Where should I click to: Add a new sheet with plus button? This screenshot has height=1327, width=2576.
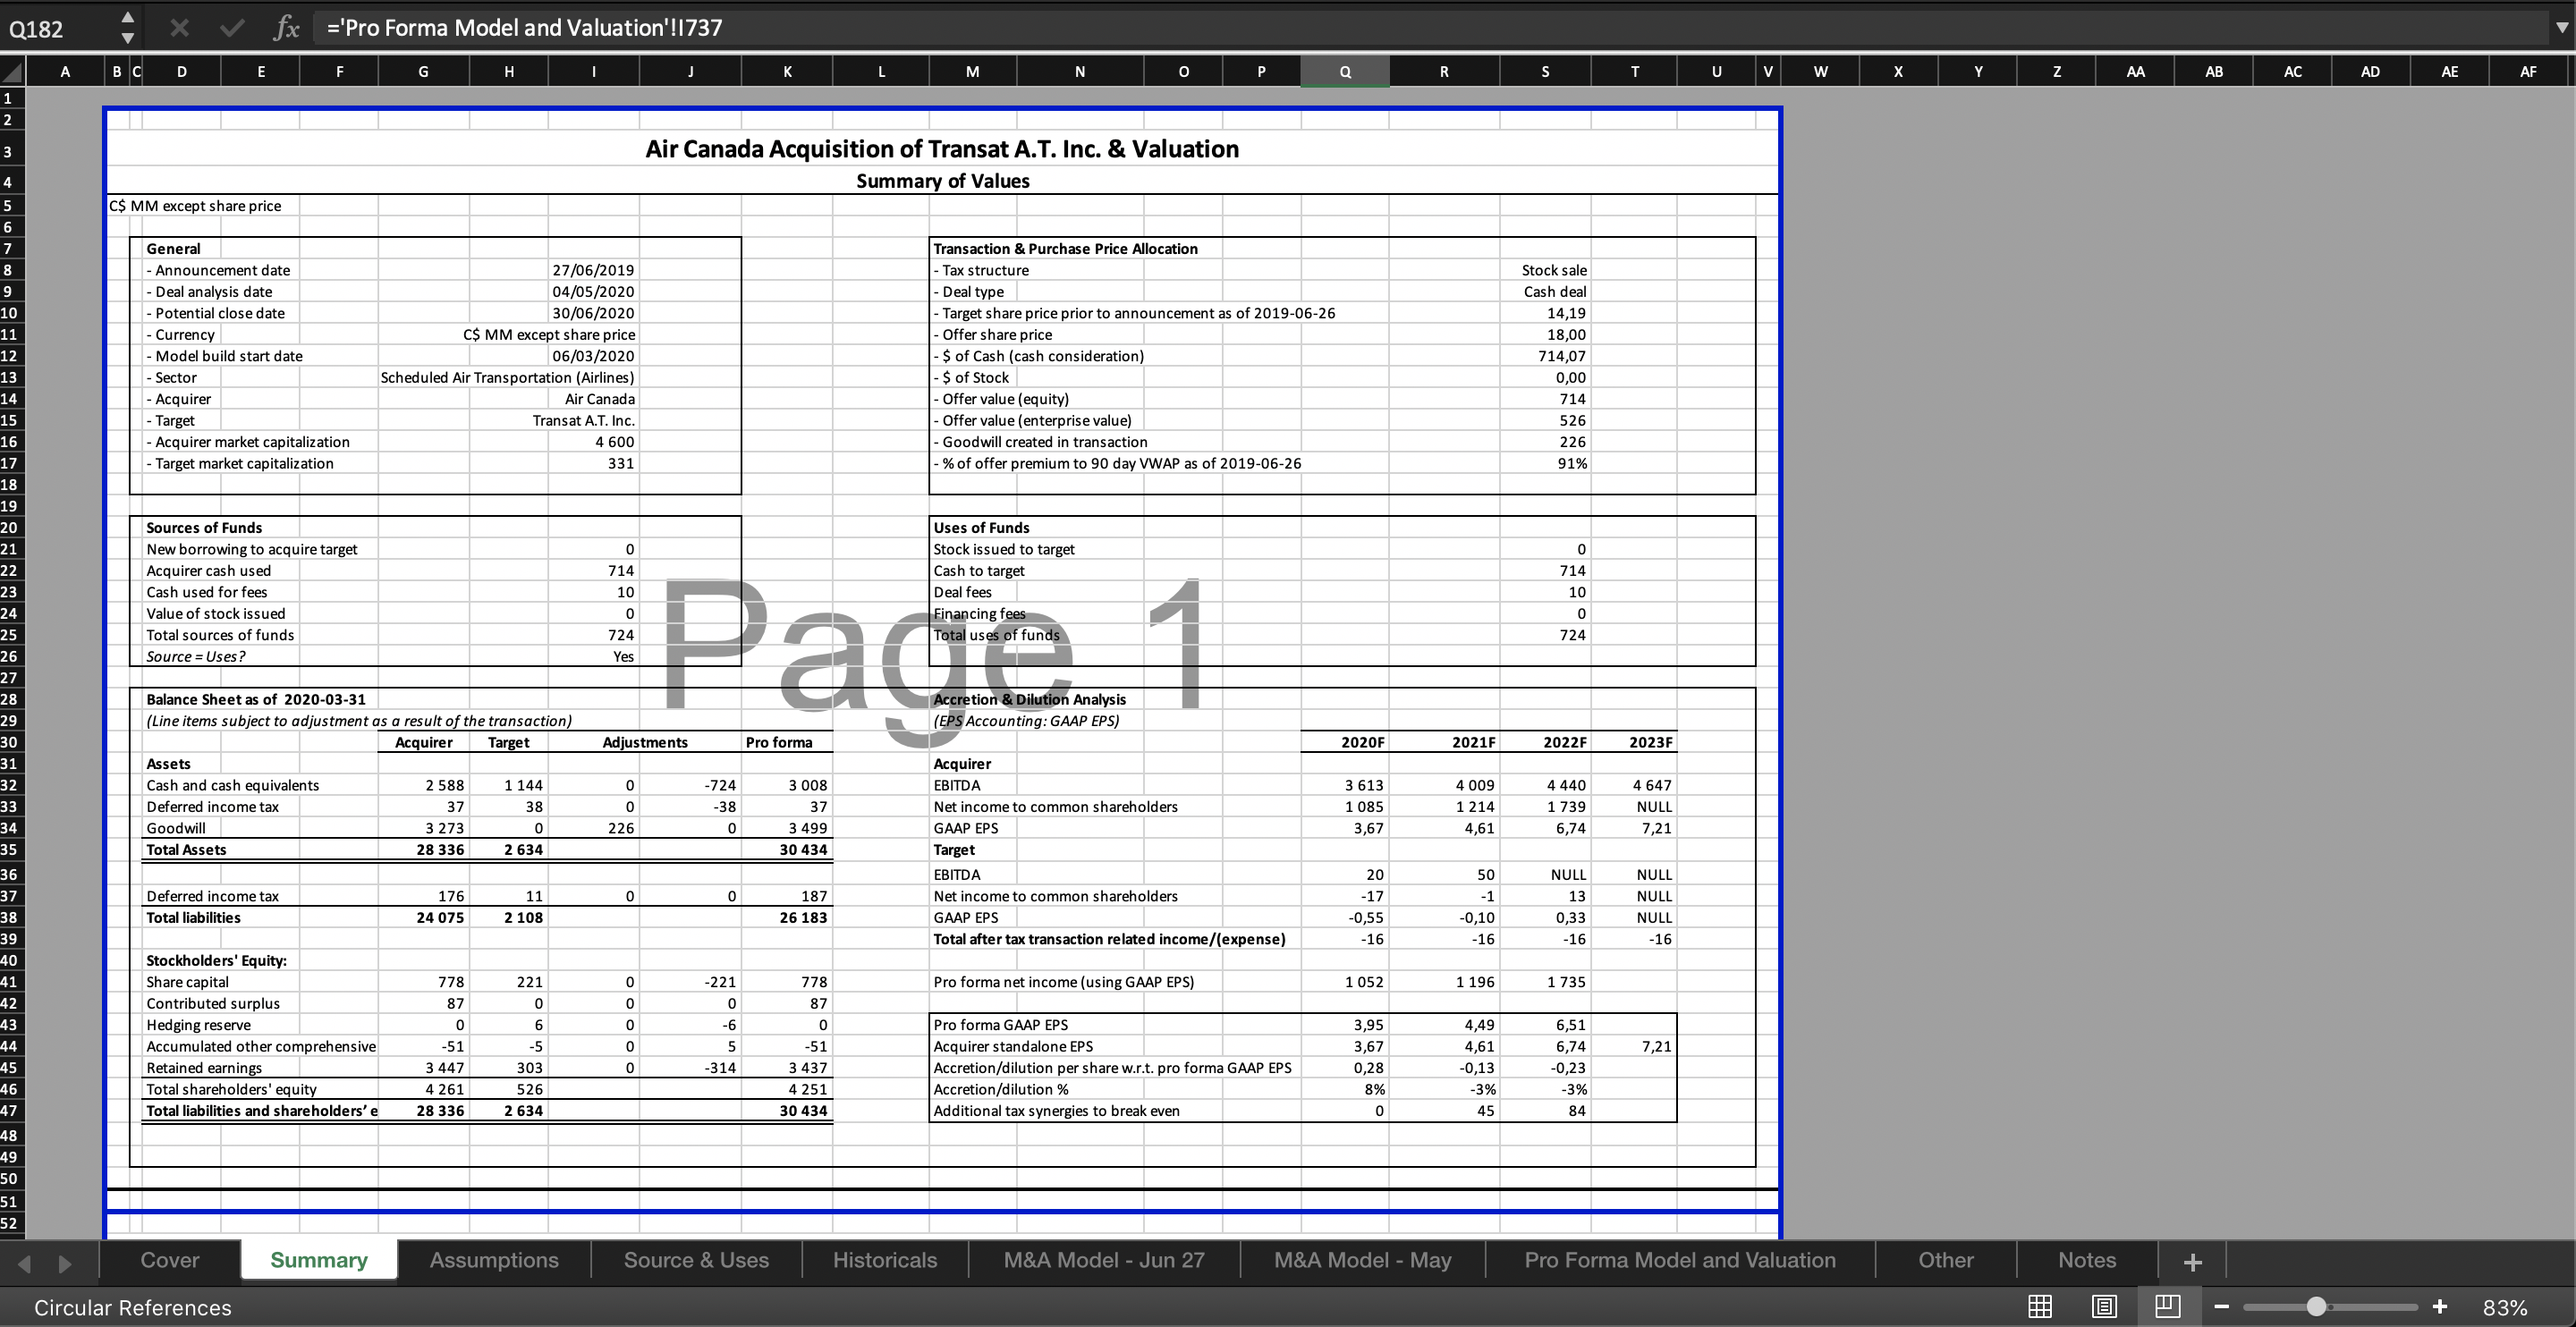pyautogui.click(x=2192, y=1261)
